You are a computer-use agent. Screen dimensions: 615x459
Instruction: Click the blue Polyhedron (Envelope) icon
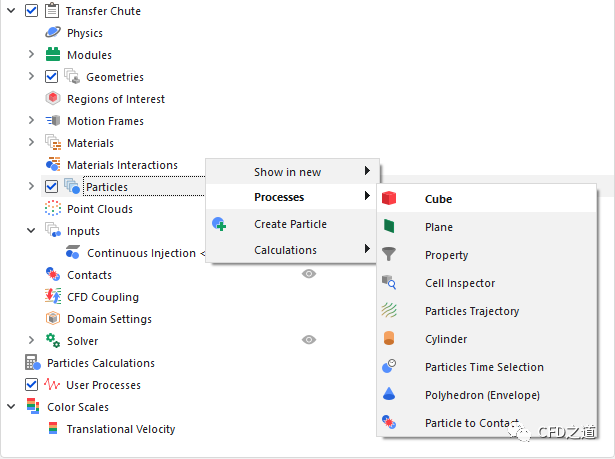[389, 395]
